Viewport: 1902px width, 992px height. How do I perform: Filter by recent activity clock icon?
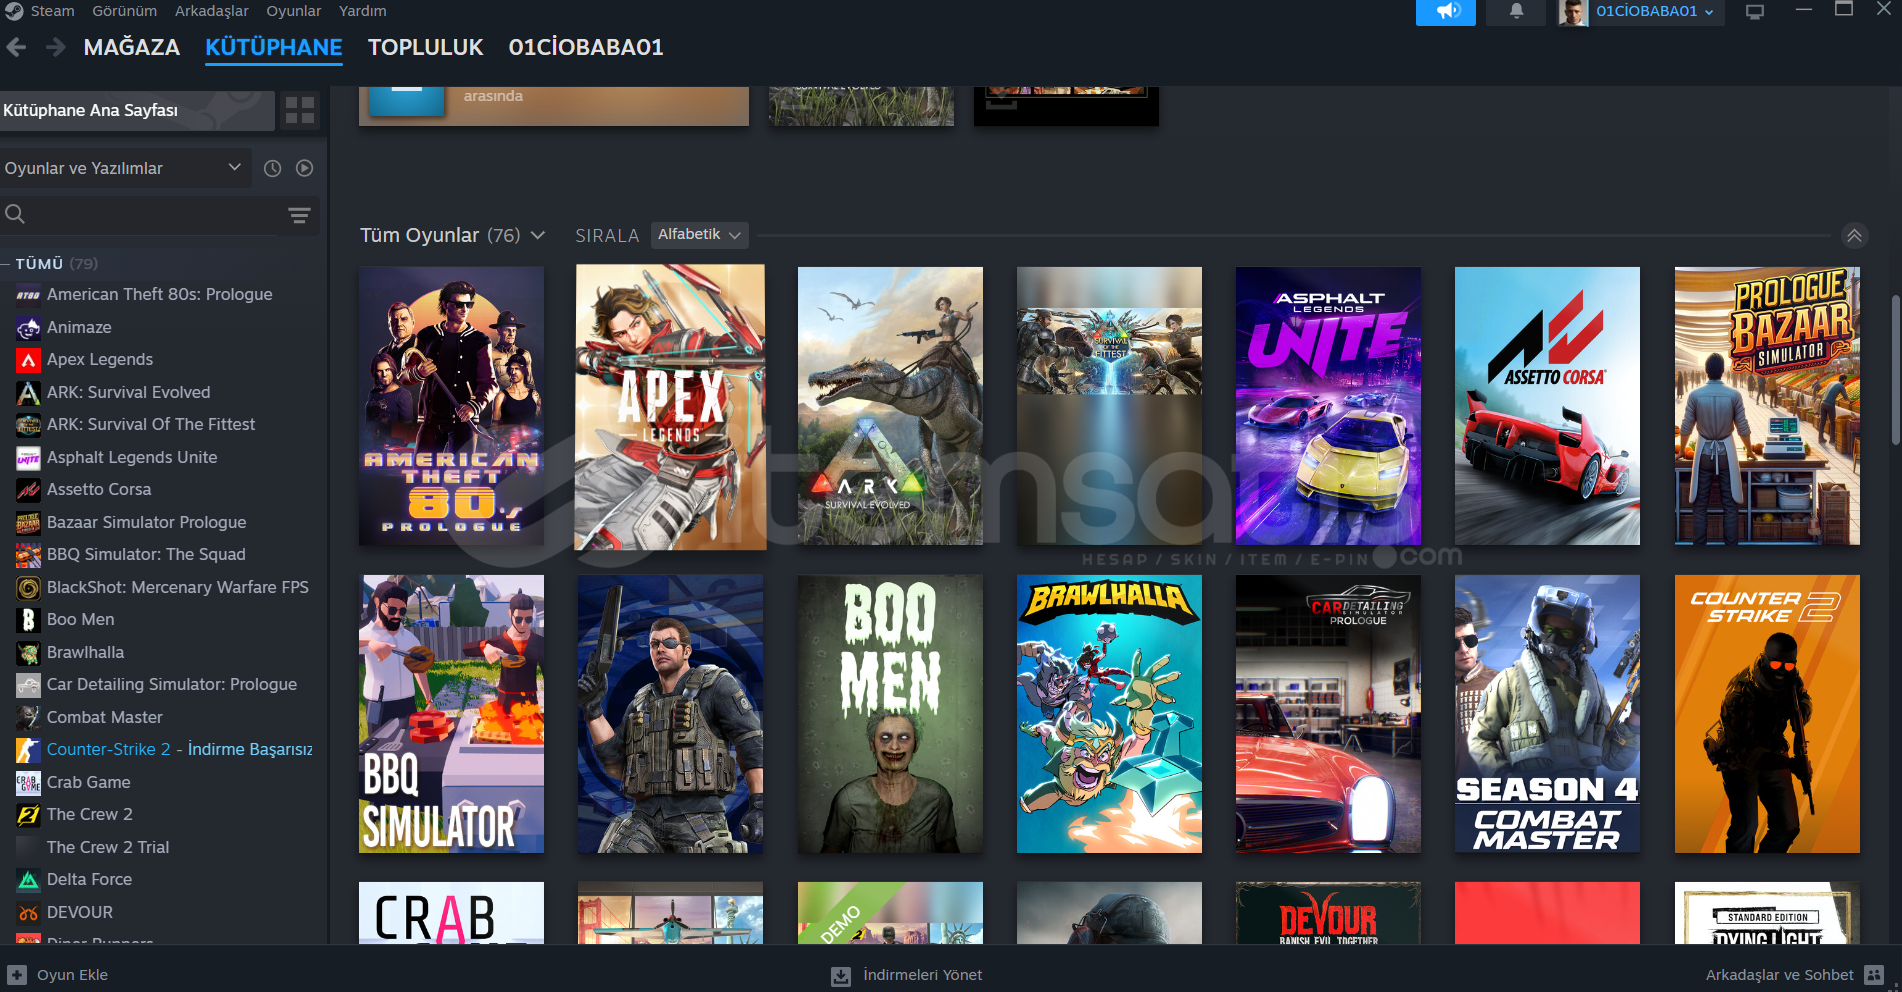[x=272, y=168]
